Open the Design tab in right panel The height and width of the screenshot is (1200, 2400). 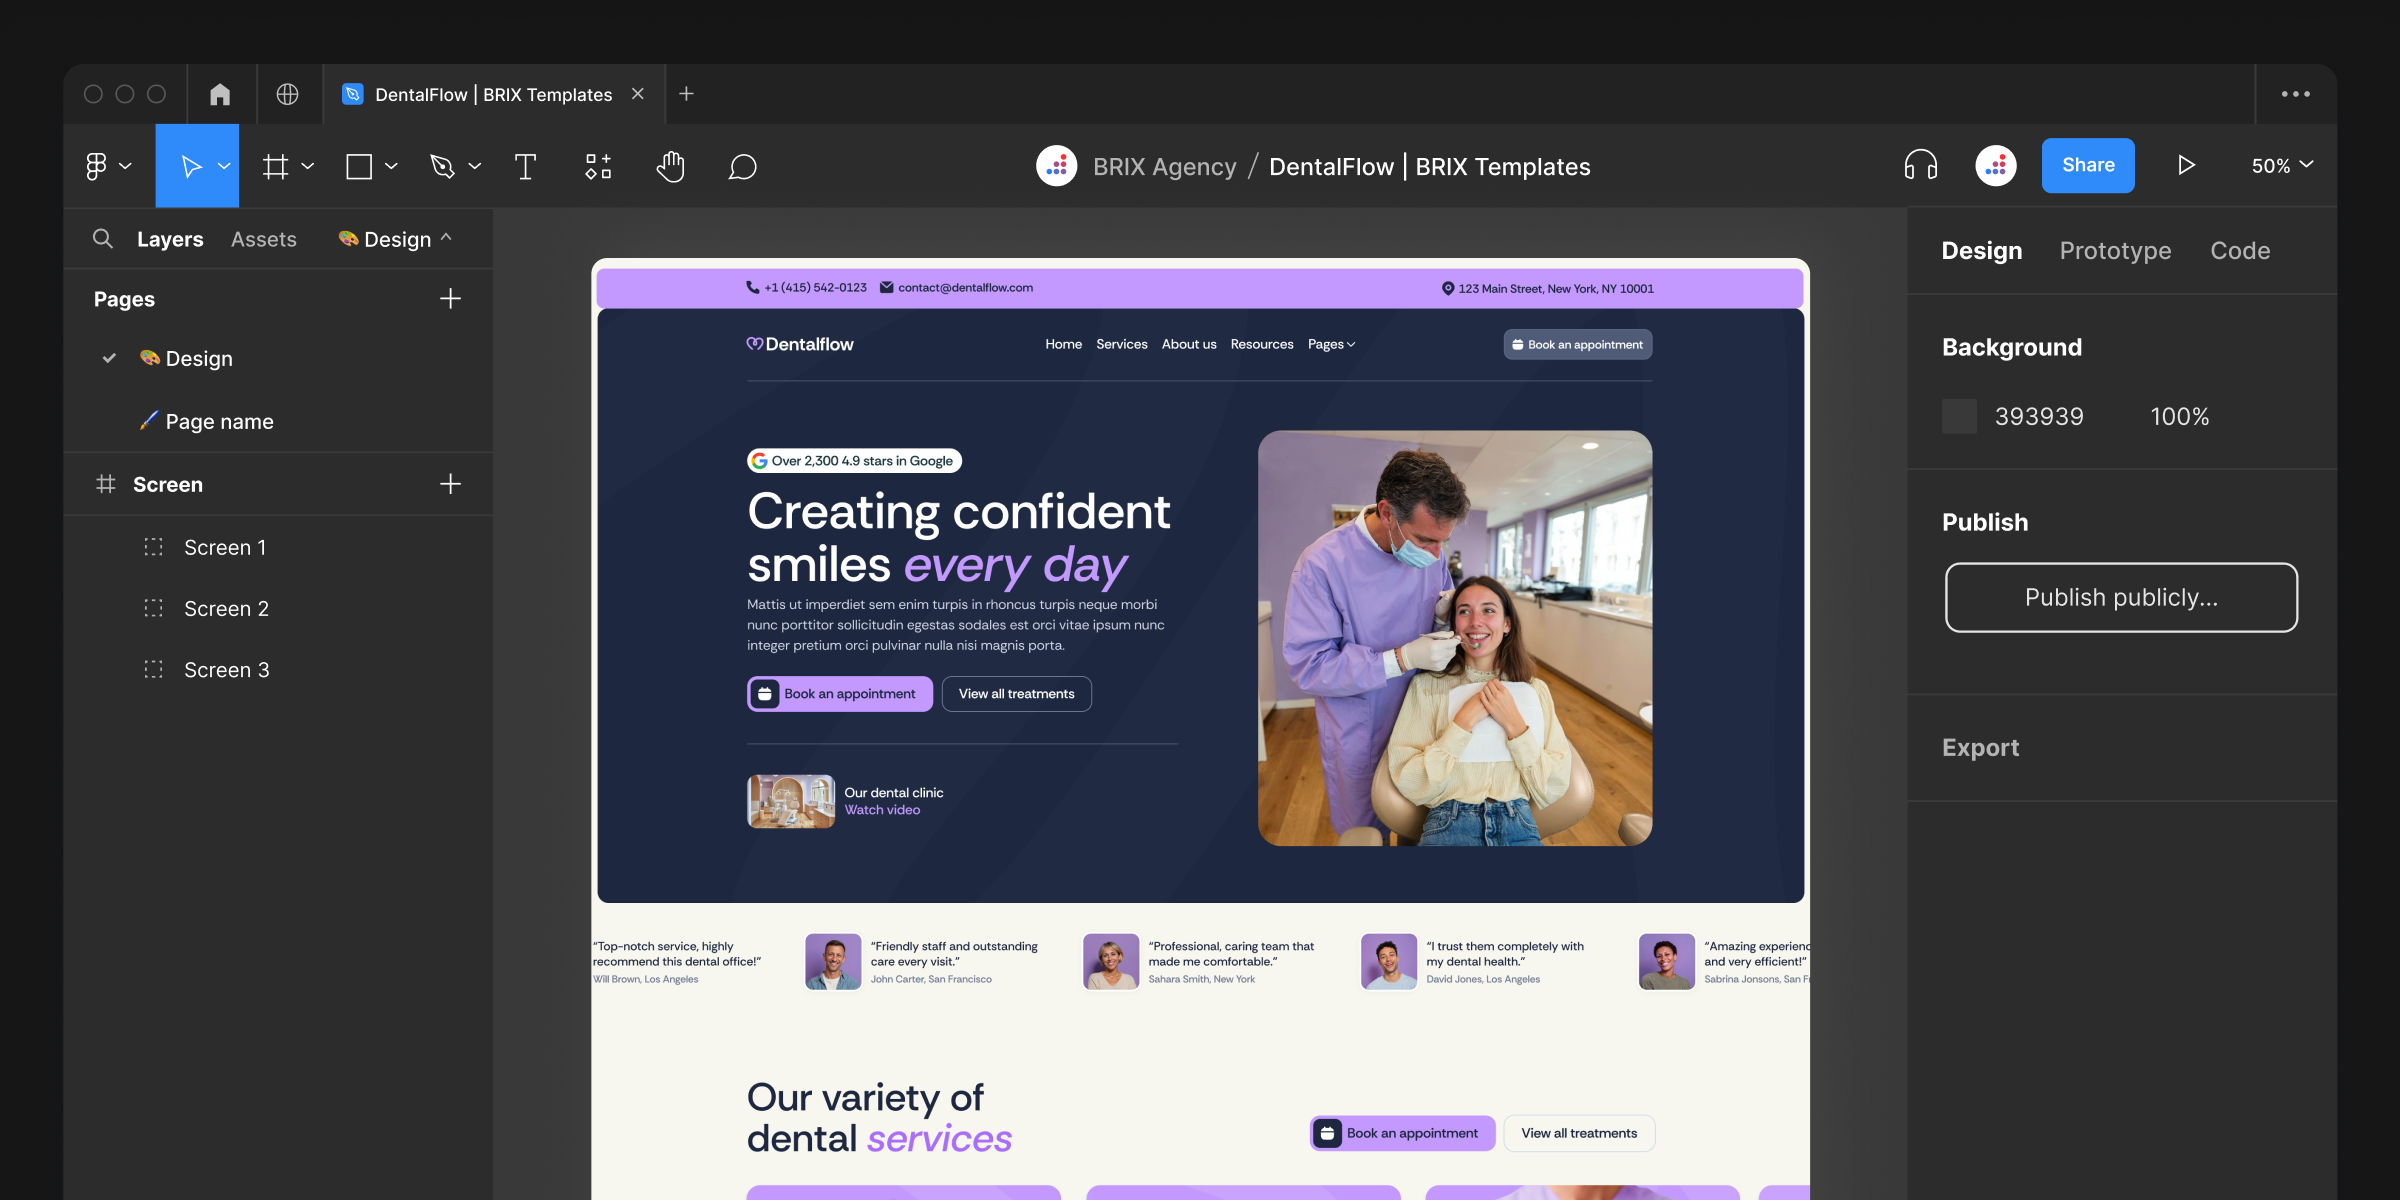coord(1981,250)
